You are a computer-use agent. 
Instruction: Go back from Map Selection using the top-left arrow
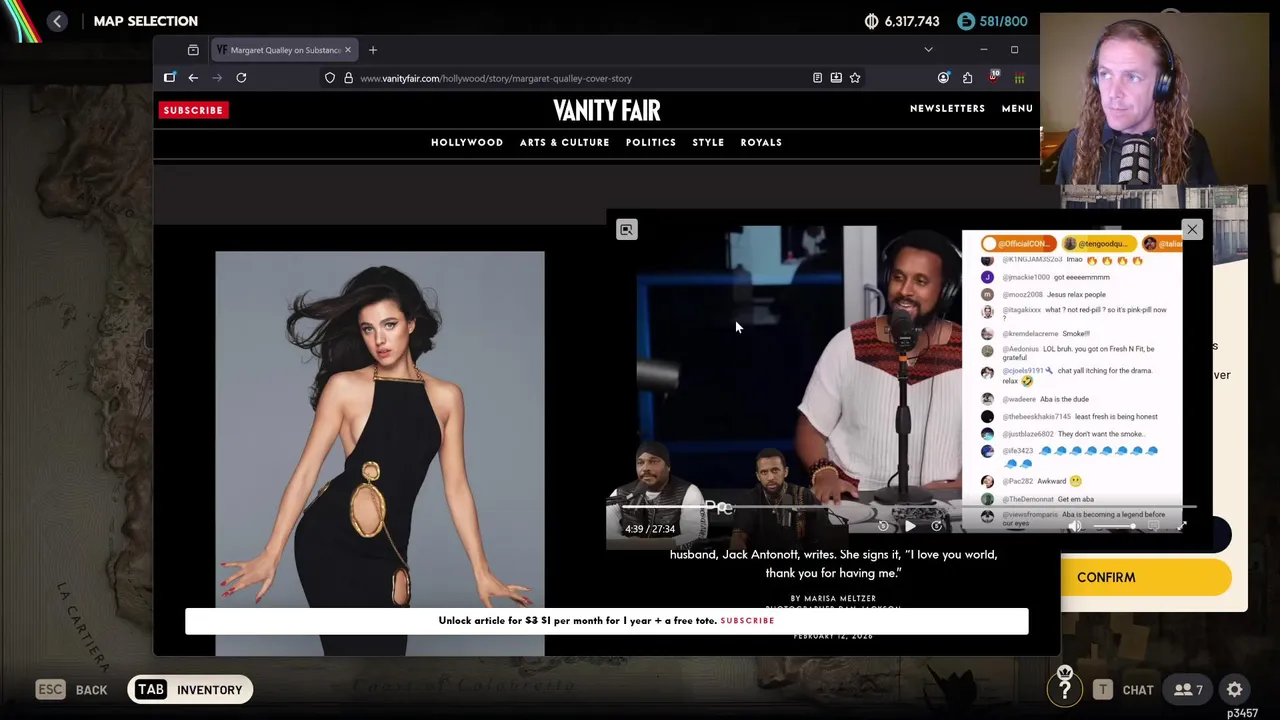(x=57, y=21)
